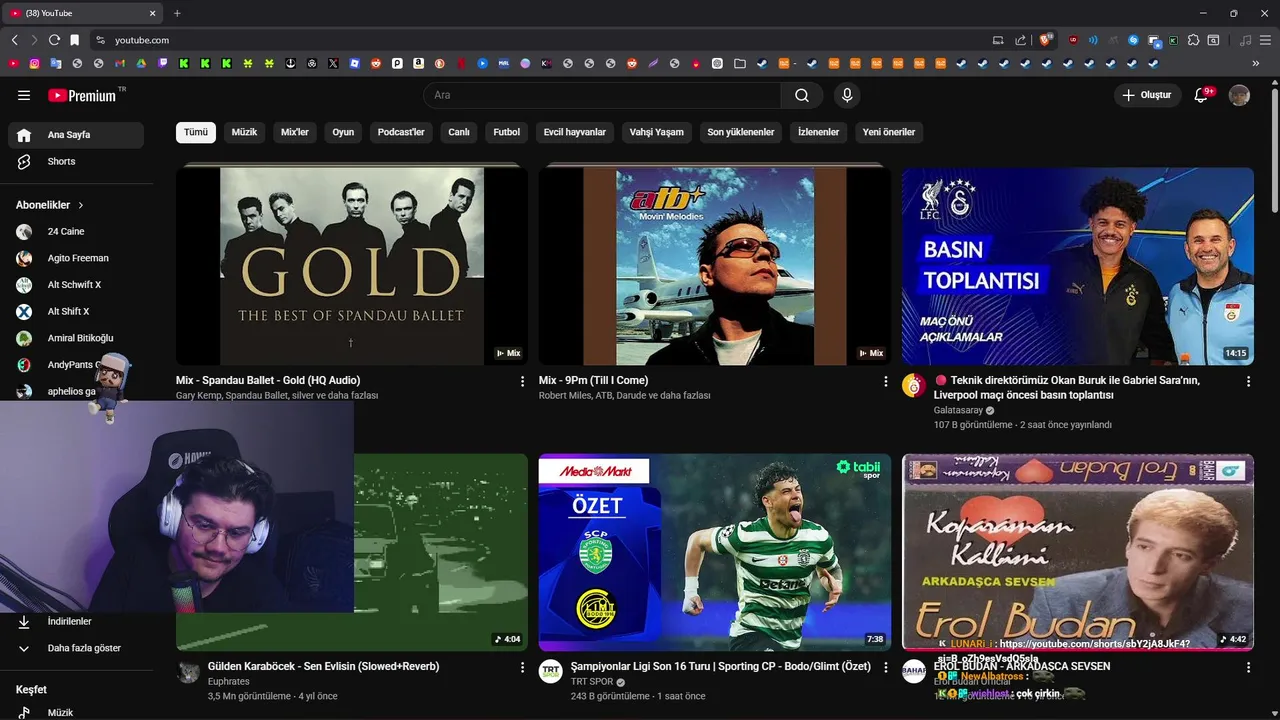The height and width of the screenshot is (720, 1280).
Task: Open the account avatar menu
Action: click(x=1239, y=95)
